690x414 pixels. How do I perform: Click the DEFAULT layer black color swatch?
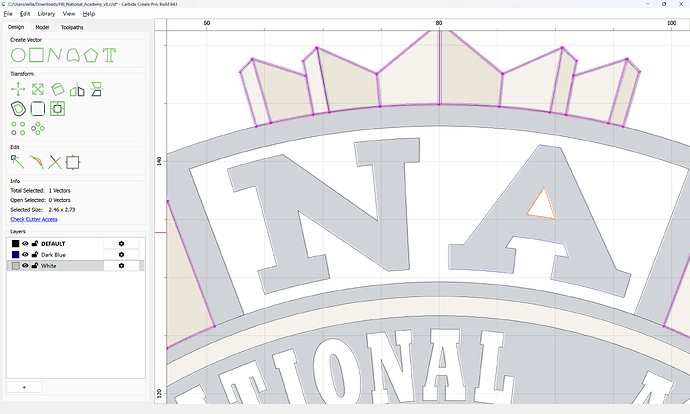point(15,244)
